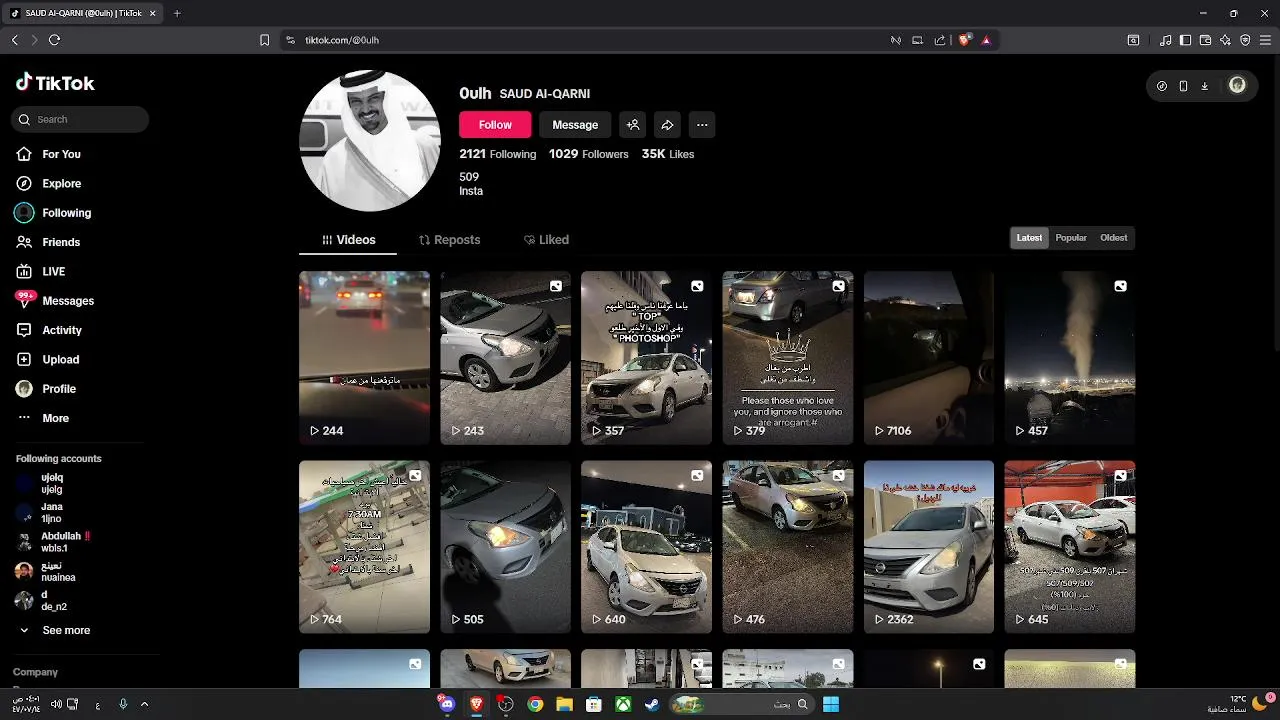The height and width of the screenshot is (720, 1280).
Task: Expand the taskbar hidden icons chevron
Action: [x=144, y=704]
